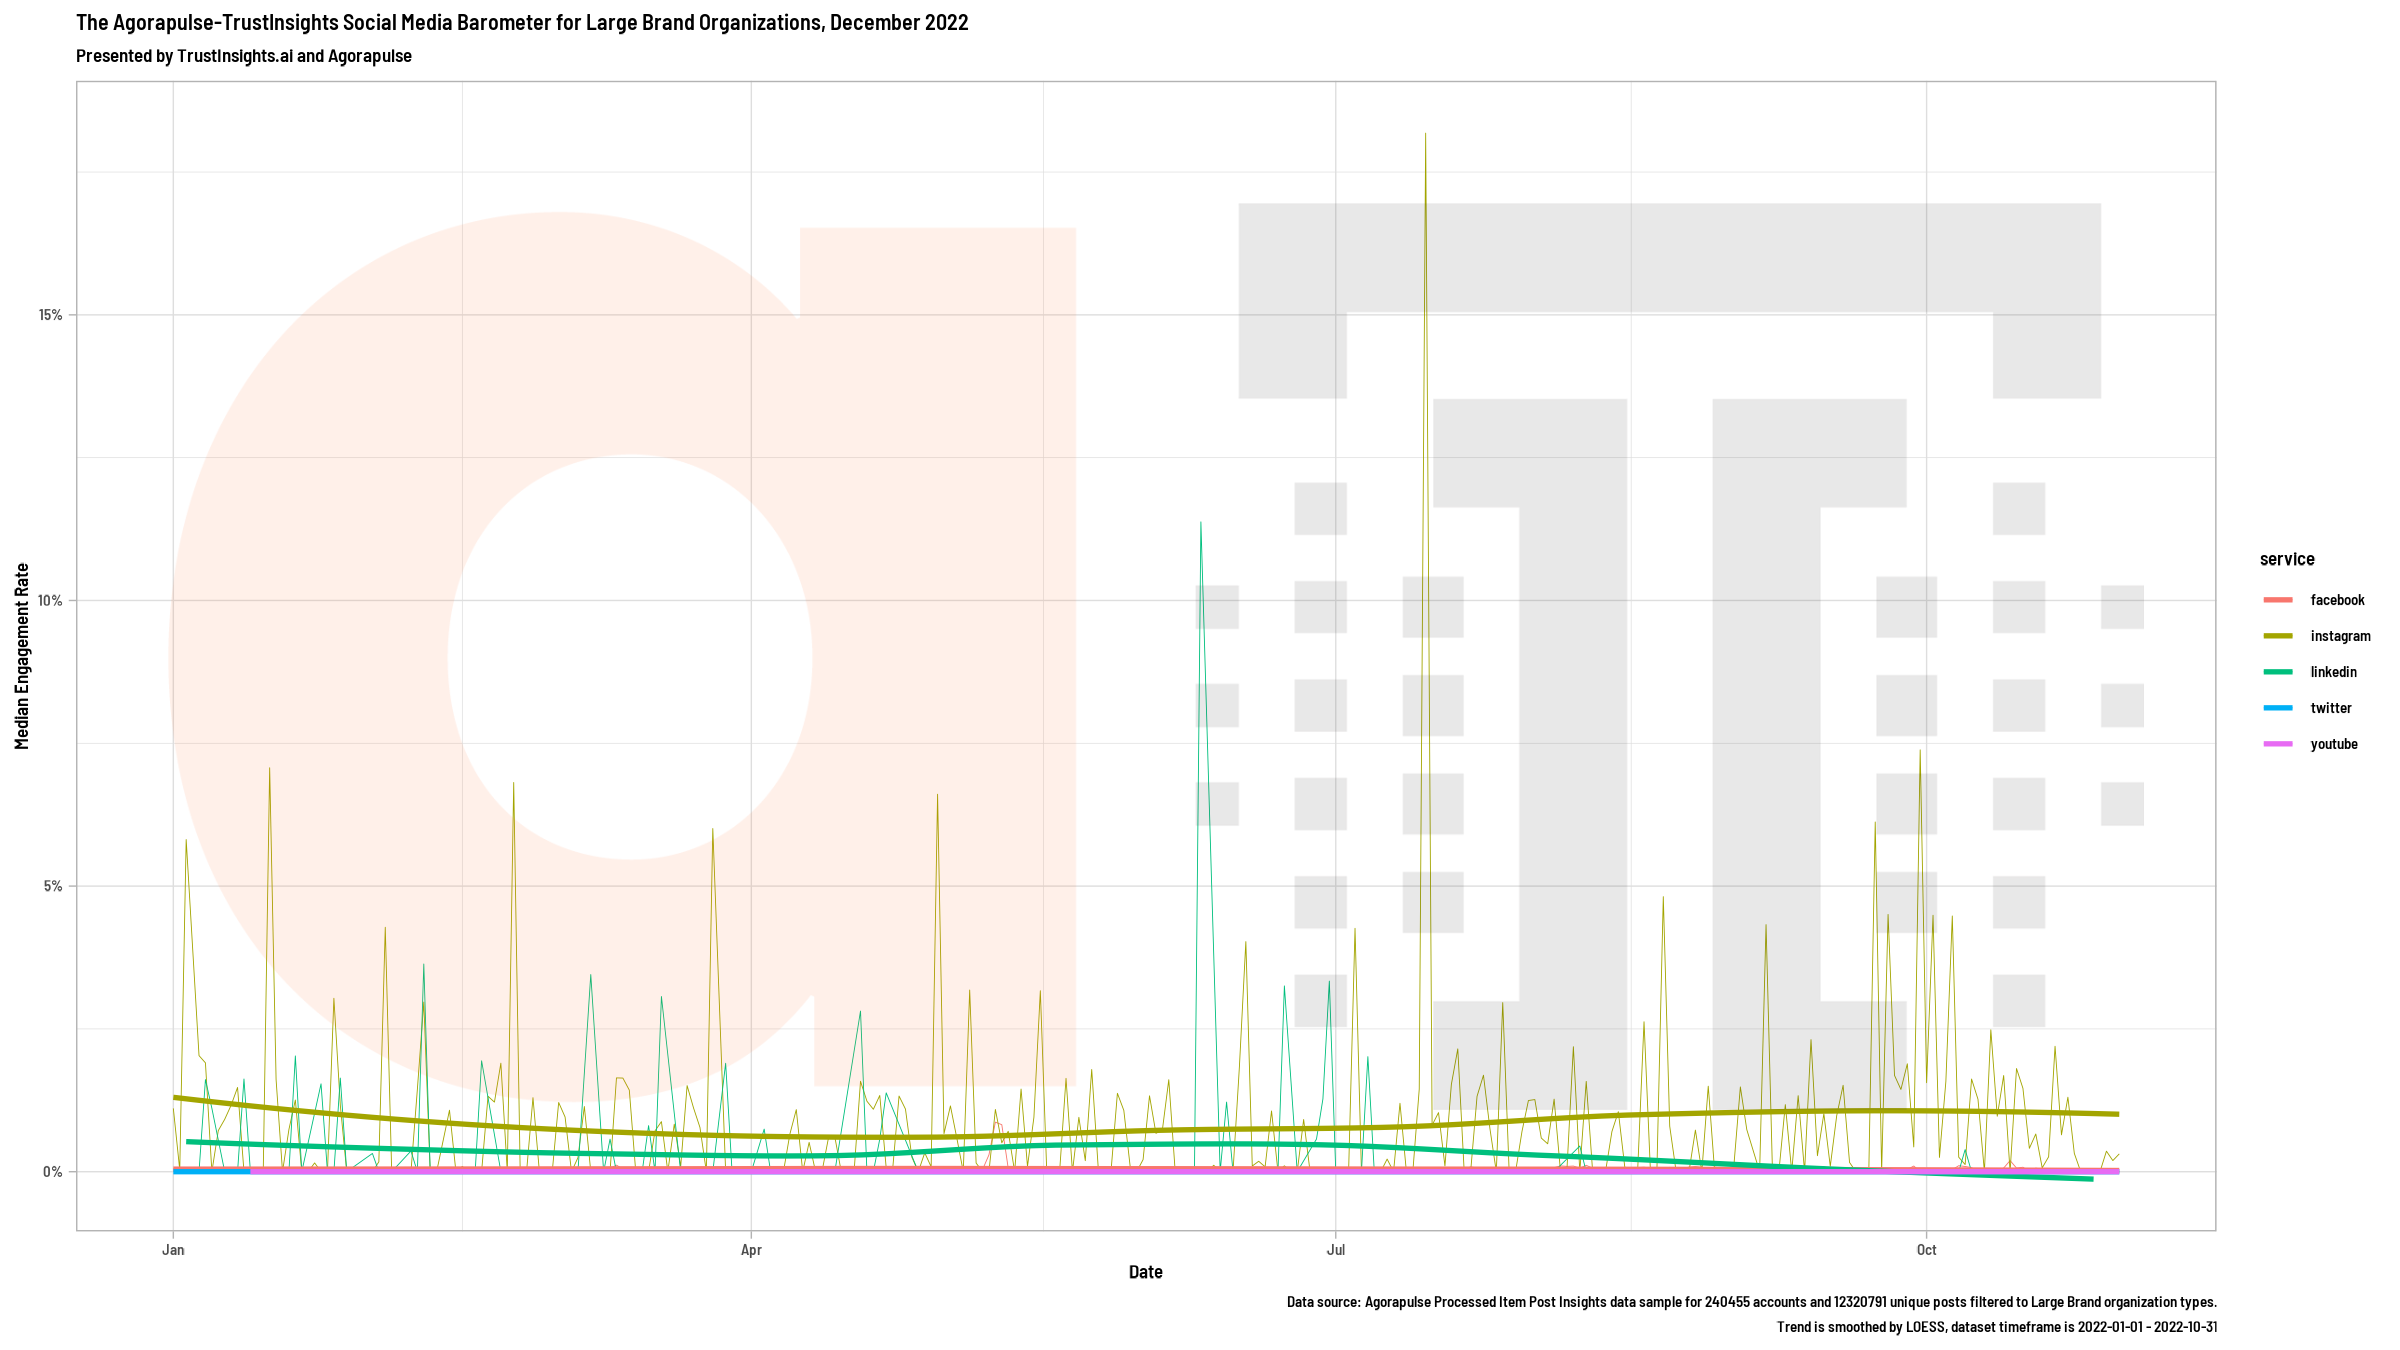Click the '5%' y-axis tick label
The image size is (2400, 1350).
pos(53,886)
